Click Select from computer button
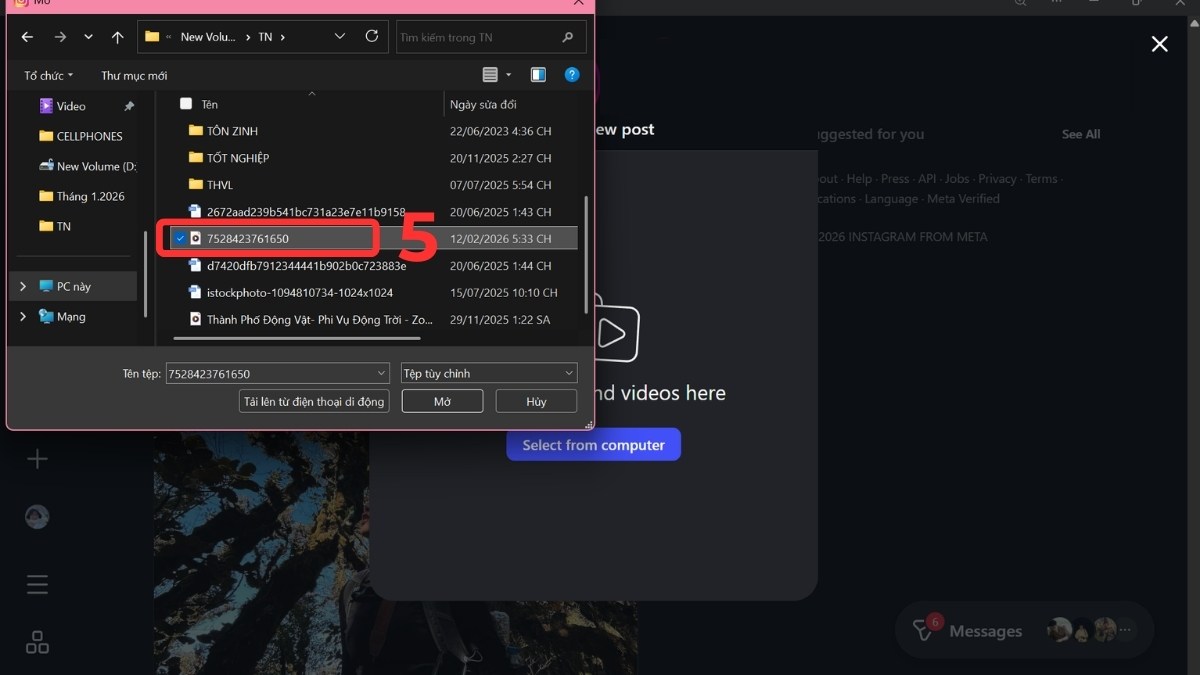 tap(593, 444)
